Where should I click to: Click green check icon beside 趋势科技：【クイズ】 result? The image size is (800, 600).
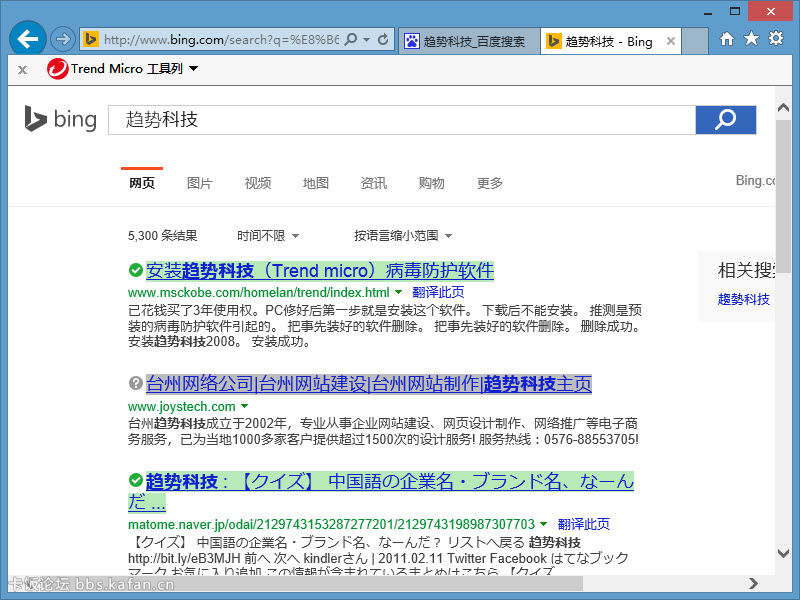point(135,480)
